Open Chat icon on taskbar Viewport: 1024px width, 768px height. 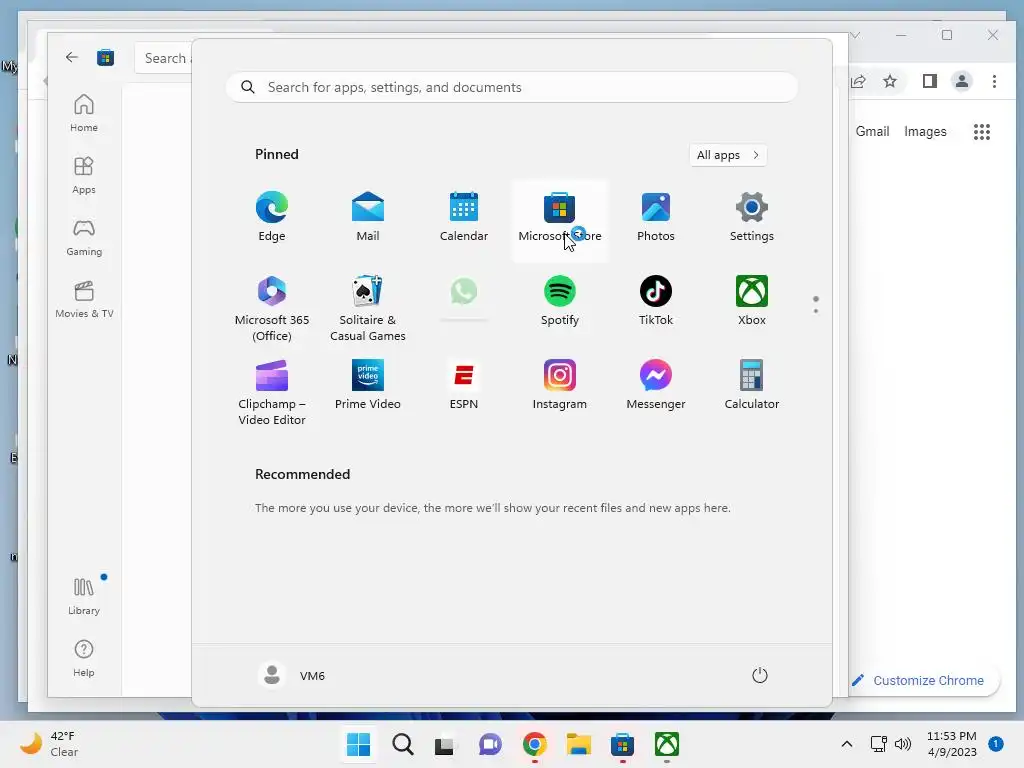(490, 744)
